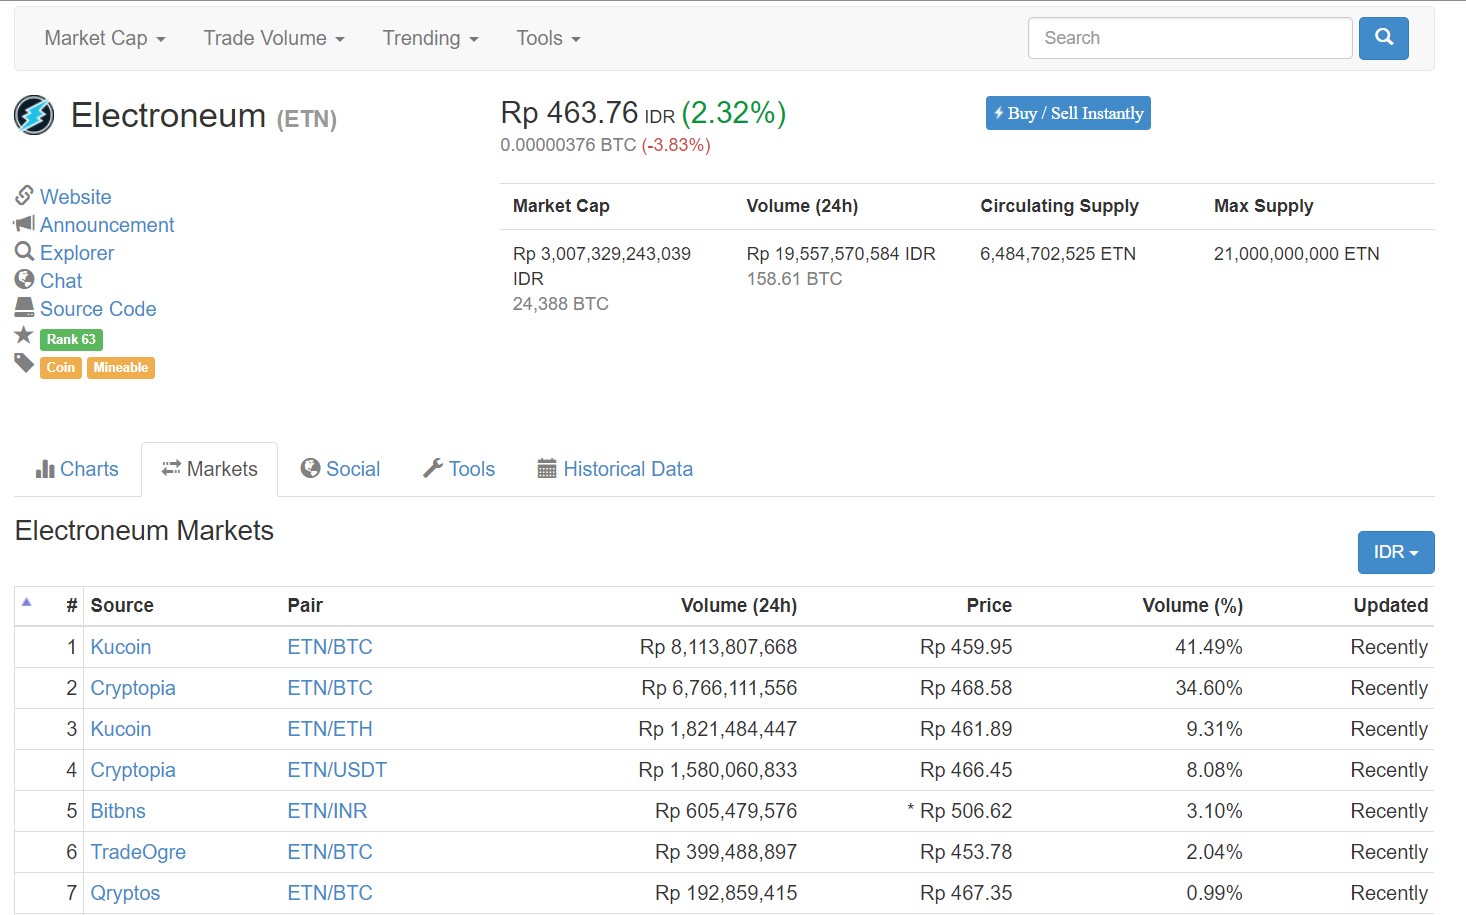Sort table by Price column header
The width and height of the screenshot is (1466, 915).
pos(989,605)
